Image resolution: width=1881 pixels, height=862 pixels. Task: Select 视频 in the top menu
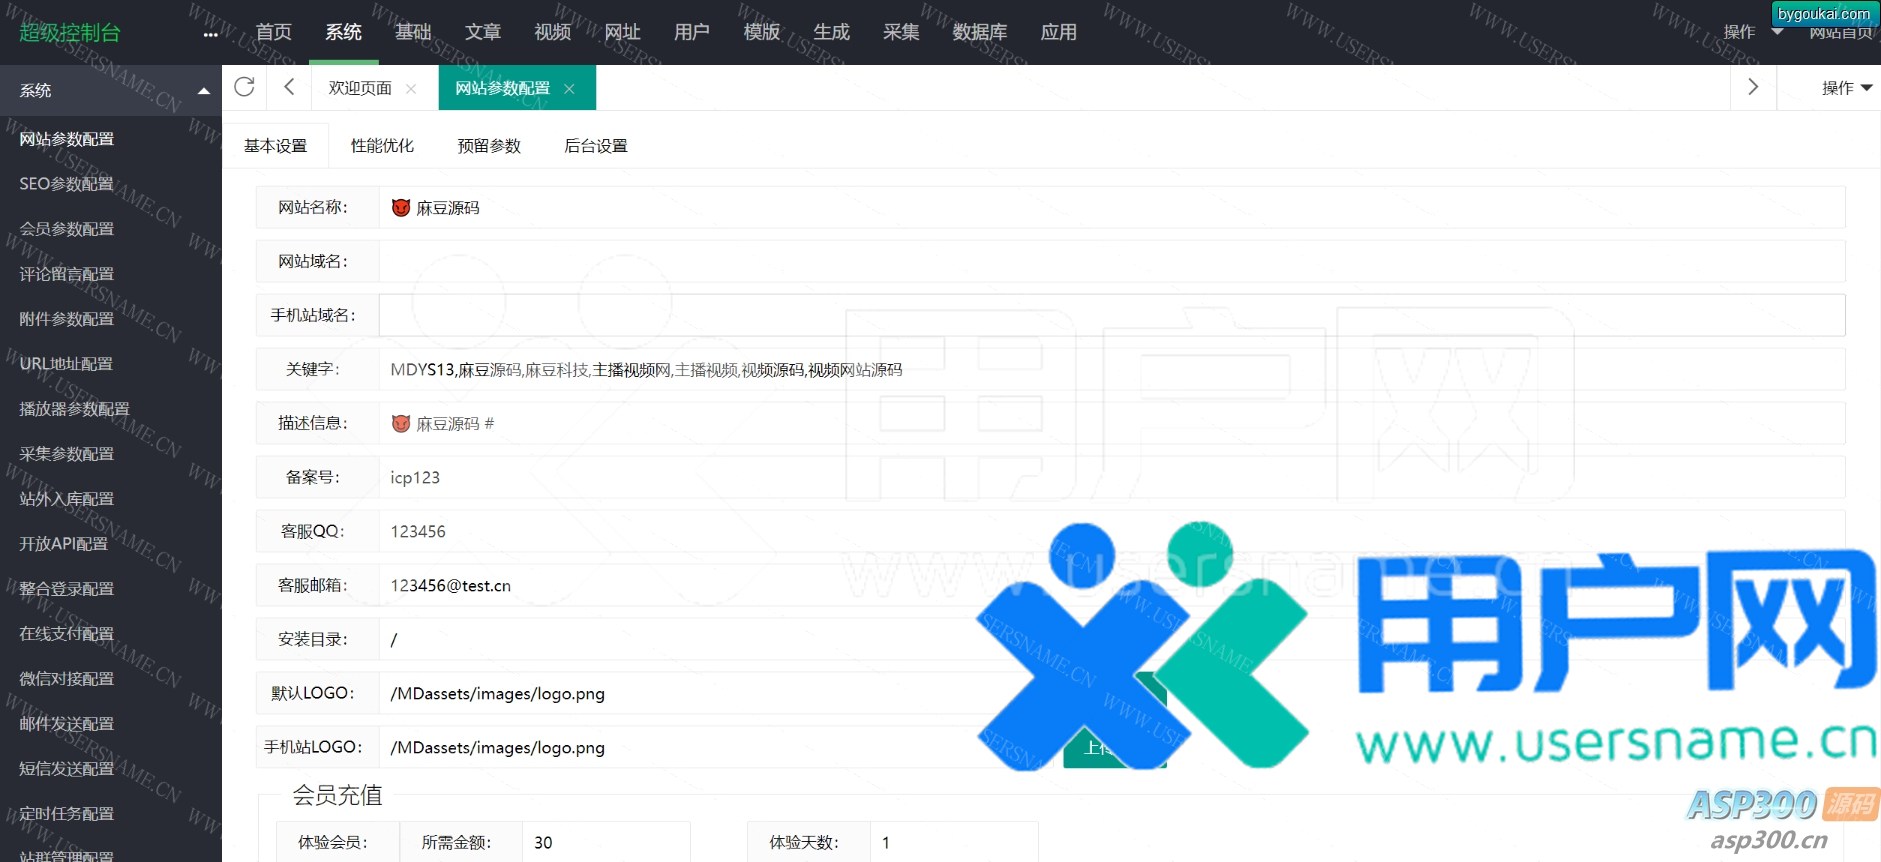552,32
